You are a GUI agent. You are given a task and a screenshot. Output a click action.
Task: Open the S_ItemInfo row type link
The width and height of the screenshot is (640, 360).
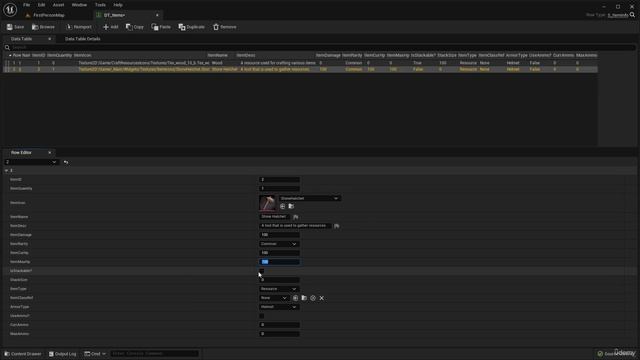(618, 15)
